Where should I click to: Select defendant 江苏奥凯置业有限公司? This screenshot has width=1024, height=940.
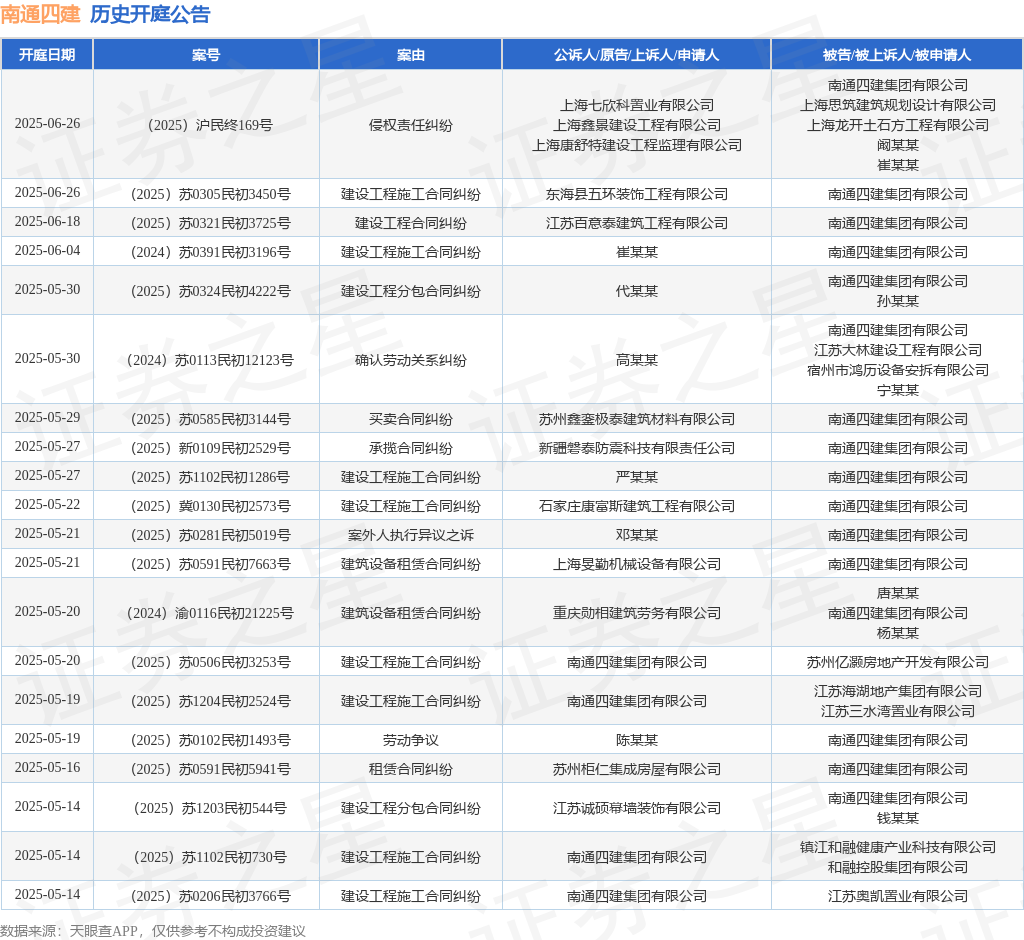click(x=898, y=896)
